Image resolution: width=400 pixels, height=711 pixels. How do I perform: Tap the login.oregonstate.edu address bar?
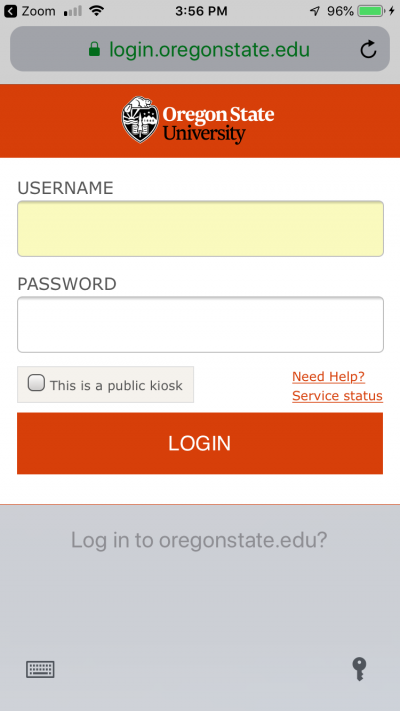click(200, 49)
